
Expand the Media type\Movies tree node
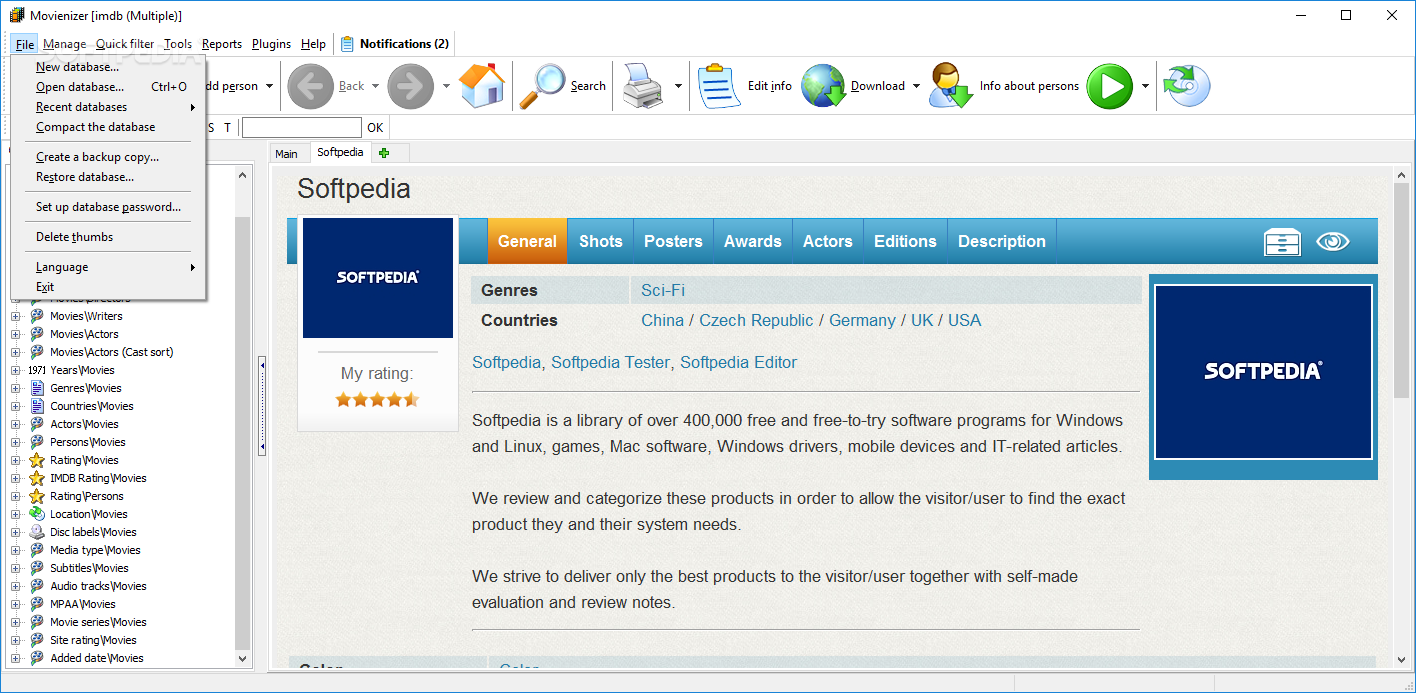pos(15,550)
